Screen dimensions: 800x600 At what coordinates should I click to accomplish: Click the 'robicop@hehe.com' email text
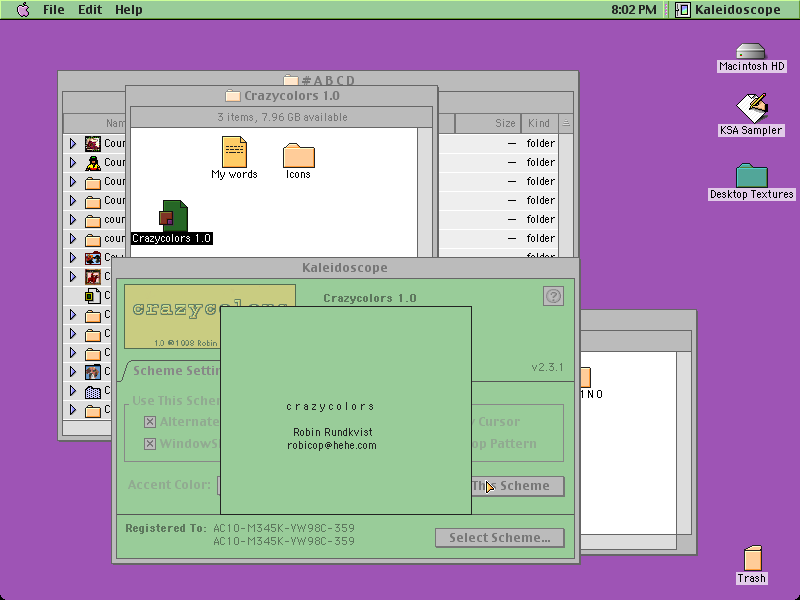tap(332, 445)
